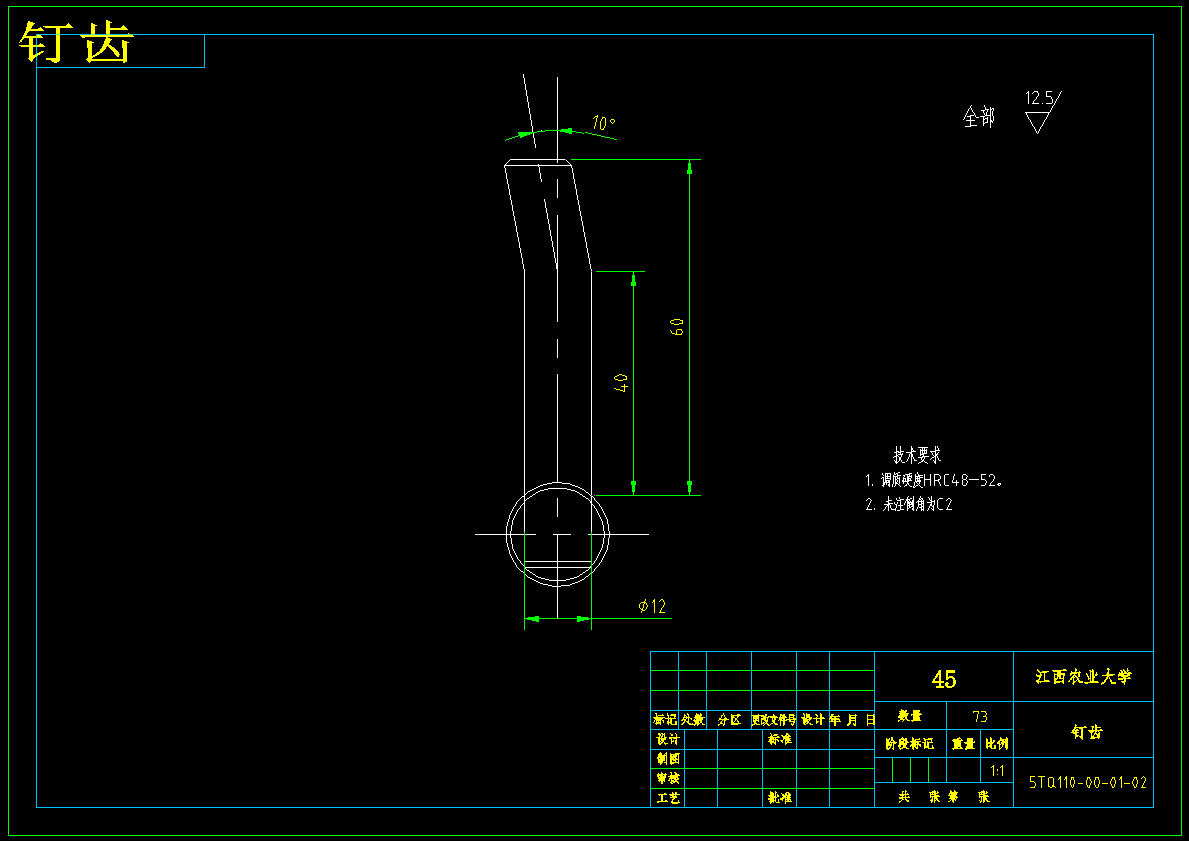Click the 比例 header cell

pos(997,744)
